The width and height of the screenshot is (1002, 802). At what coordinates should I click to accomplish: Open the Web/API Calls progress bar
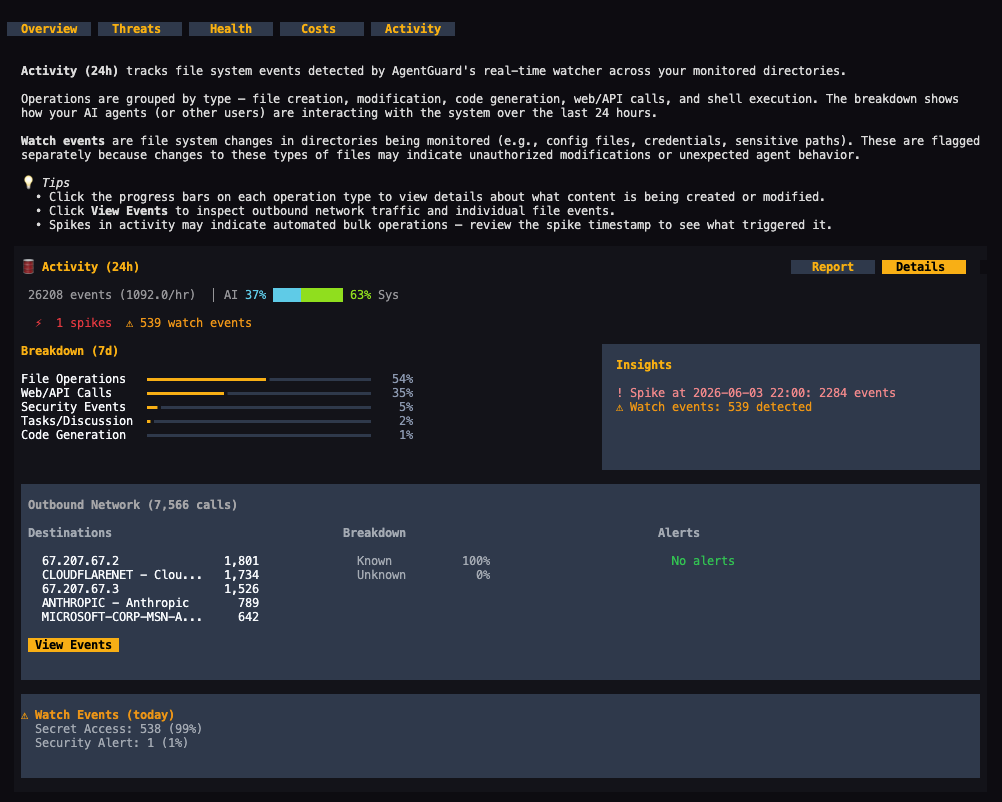(259, 393)
